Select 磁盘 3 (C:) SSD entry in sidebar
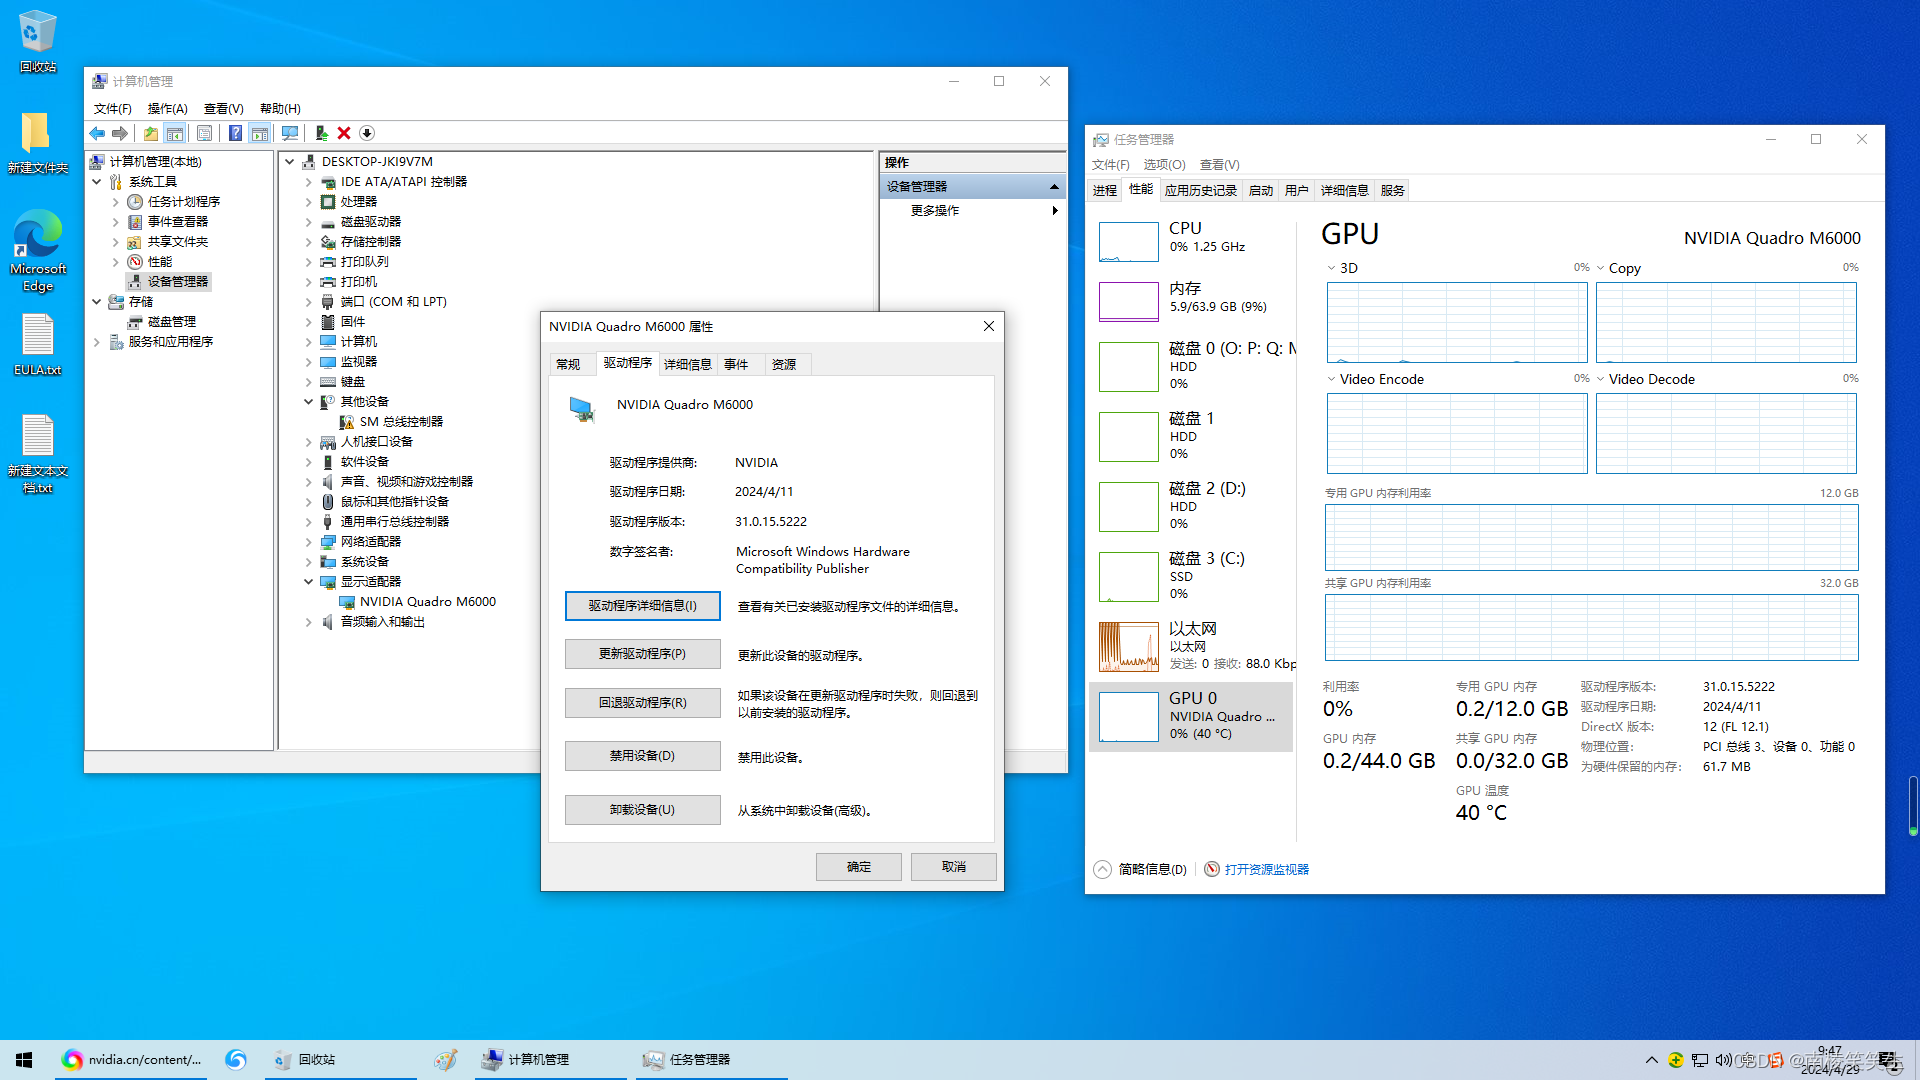Screen dimensions: 1920x1080 [1191, 576]
